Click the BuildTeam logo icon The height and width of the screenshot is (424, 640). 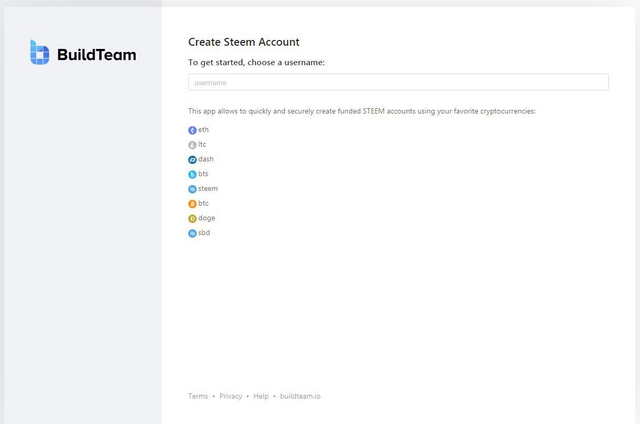pos(40,52)
